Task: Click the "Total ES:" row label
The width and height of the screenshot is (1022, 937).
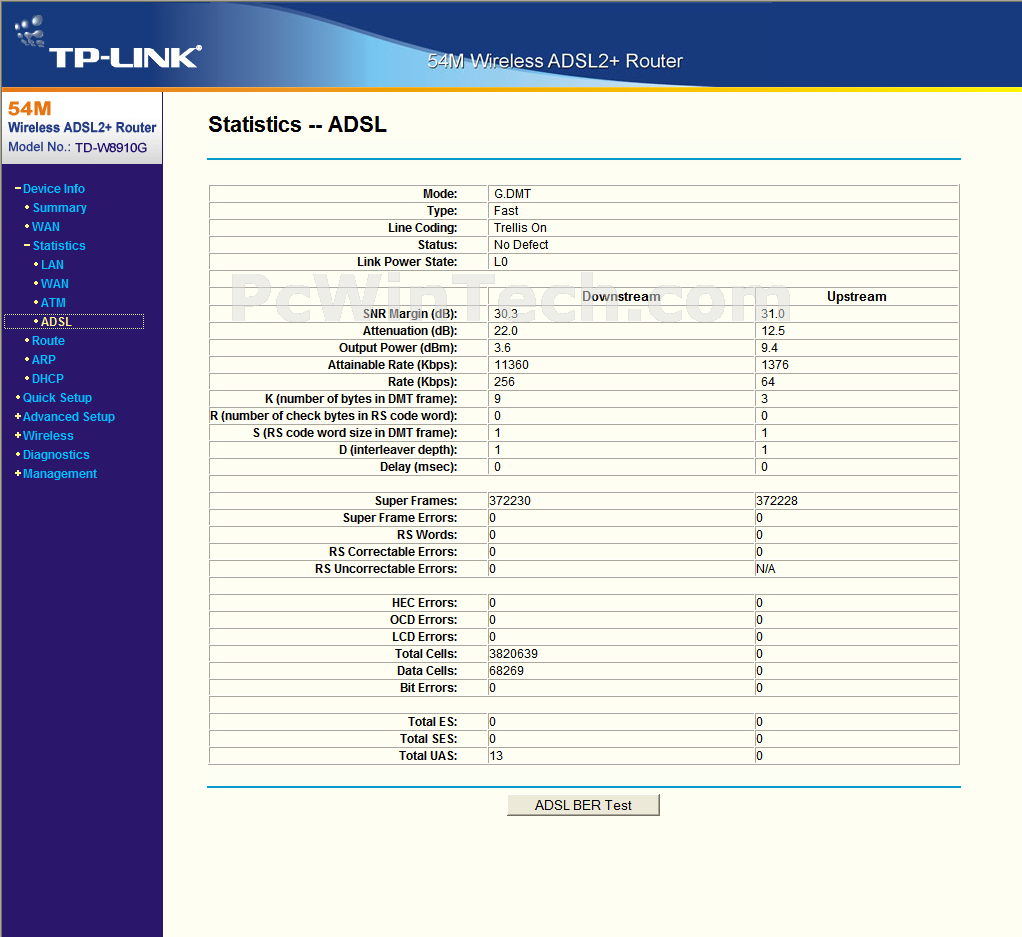Action: 433,721
